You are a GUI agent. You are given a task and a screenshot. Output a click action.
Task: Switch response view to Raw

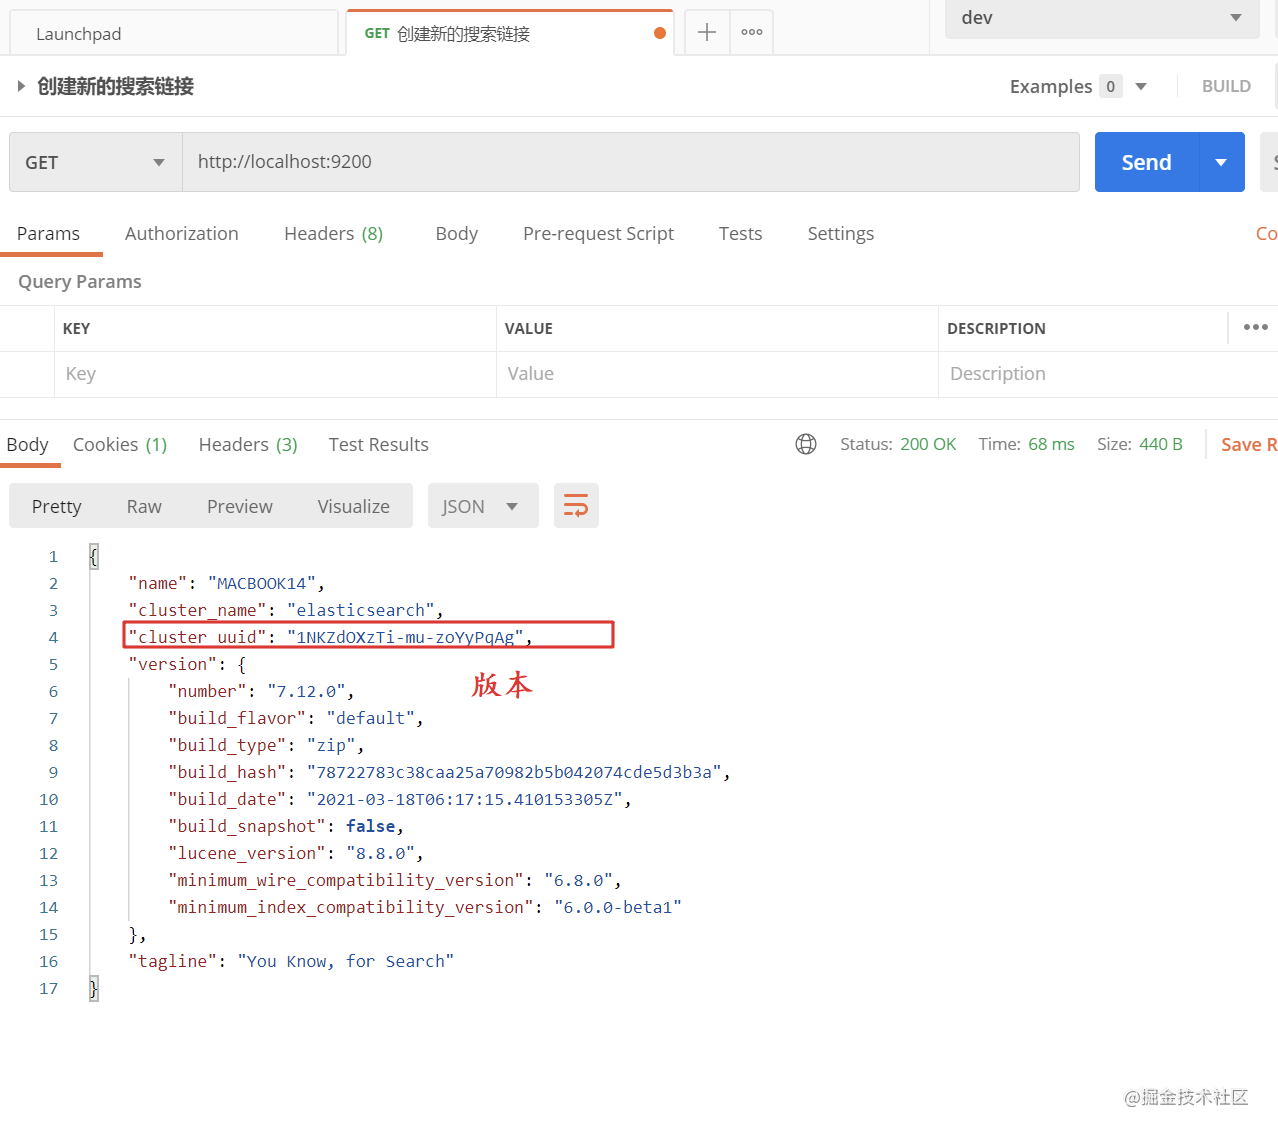(144, 506)
